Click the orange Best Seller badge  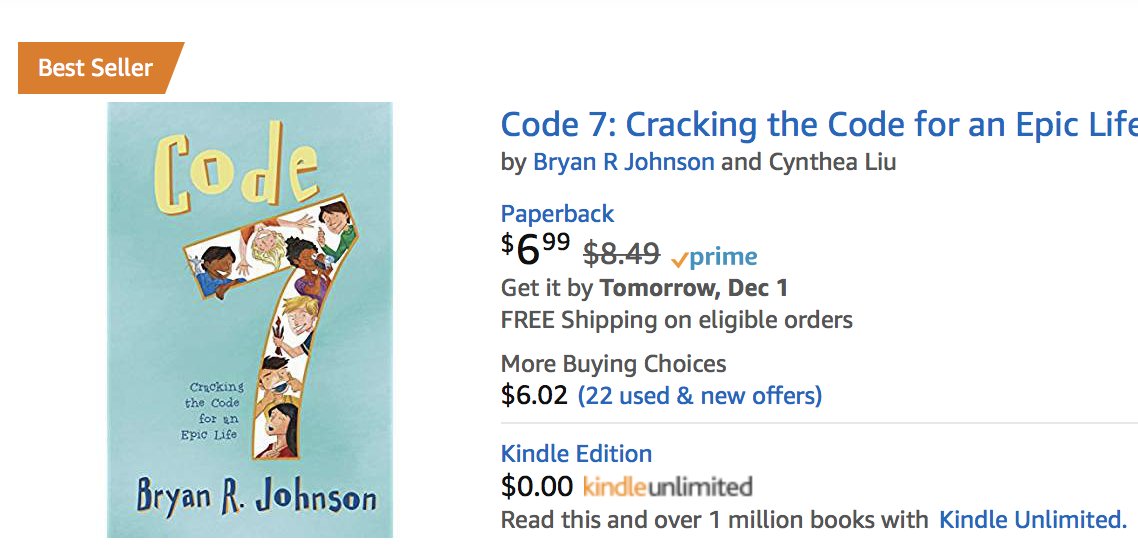[96, 68]
